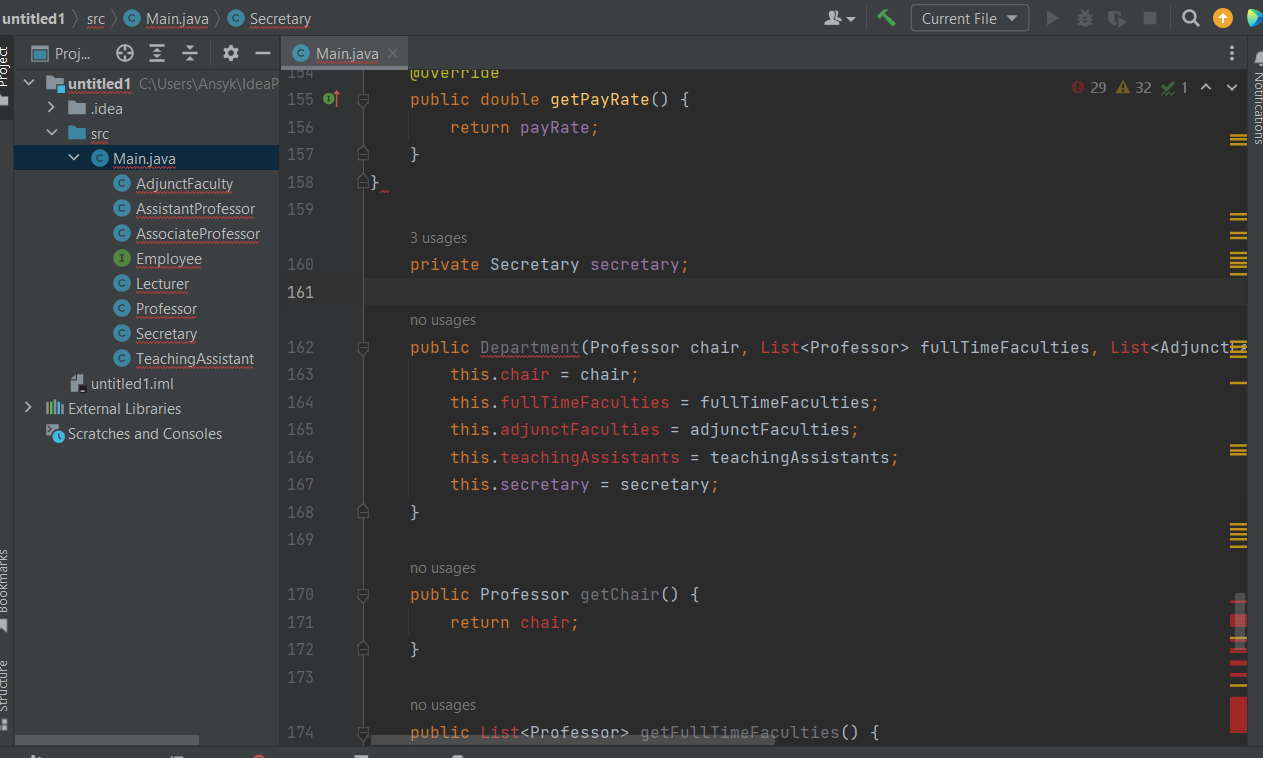Click the next highlighted error down arrow
This screenshot has height=758, width=1263.
pos(1230,87)
